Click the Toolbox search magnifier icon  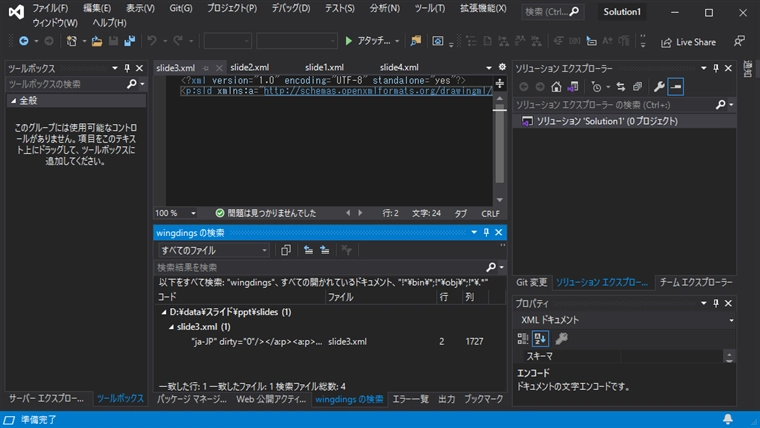[131, 84]
